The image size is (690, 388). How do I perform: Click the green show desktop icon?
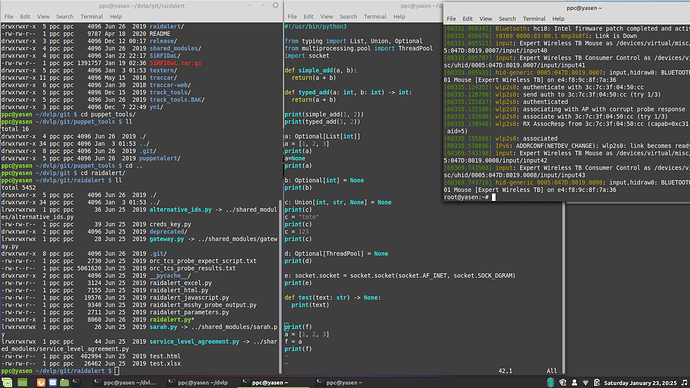click(22, 383)
